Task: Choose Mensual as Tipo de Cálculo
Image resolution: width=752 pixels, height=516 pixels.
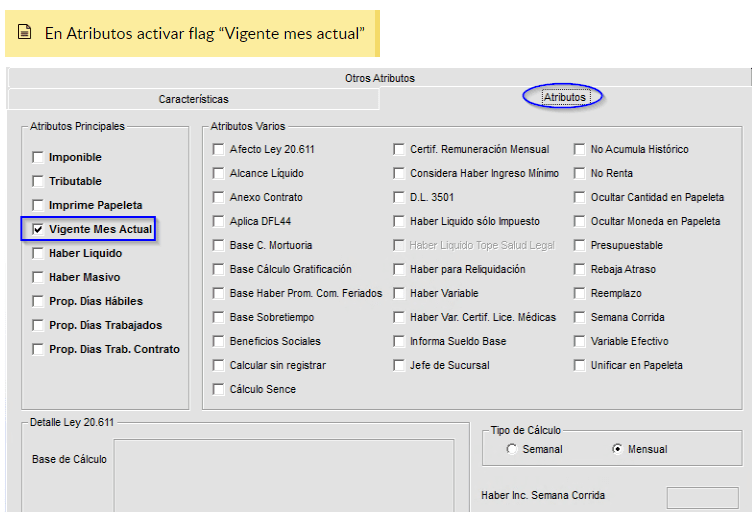Action: (617, 449)
